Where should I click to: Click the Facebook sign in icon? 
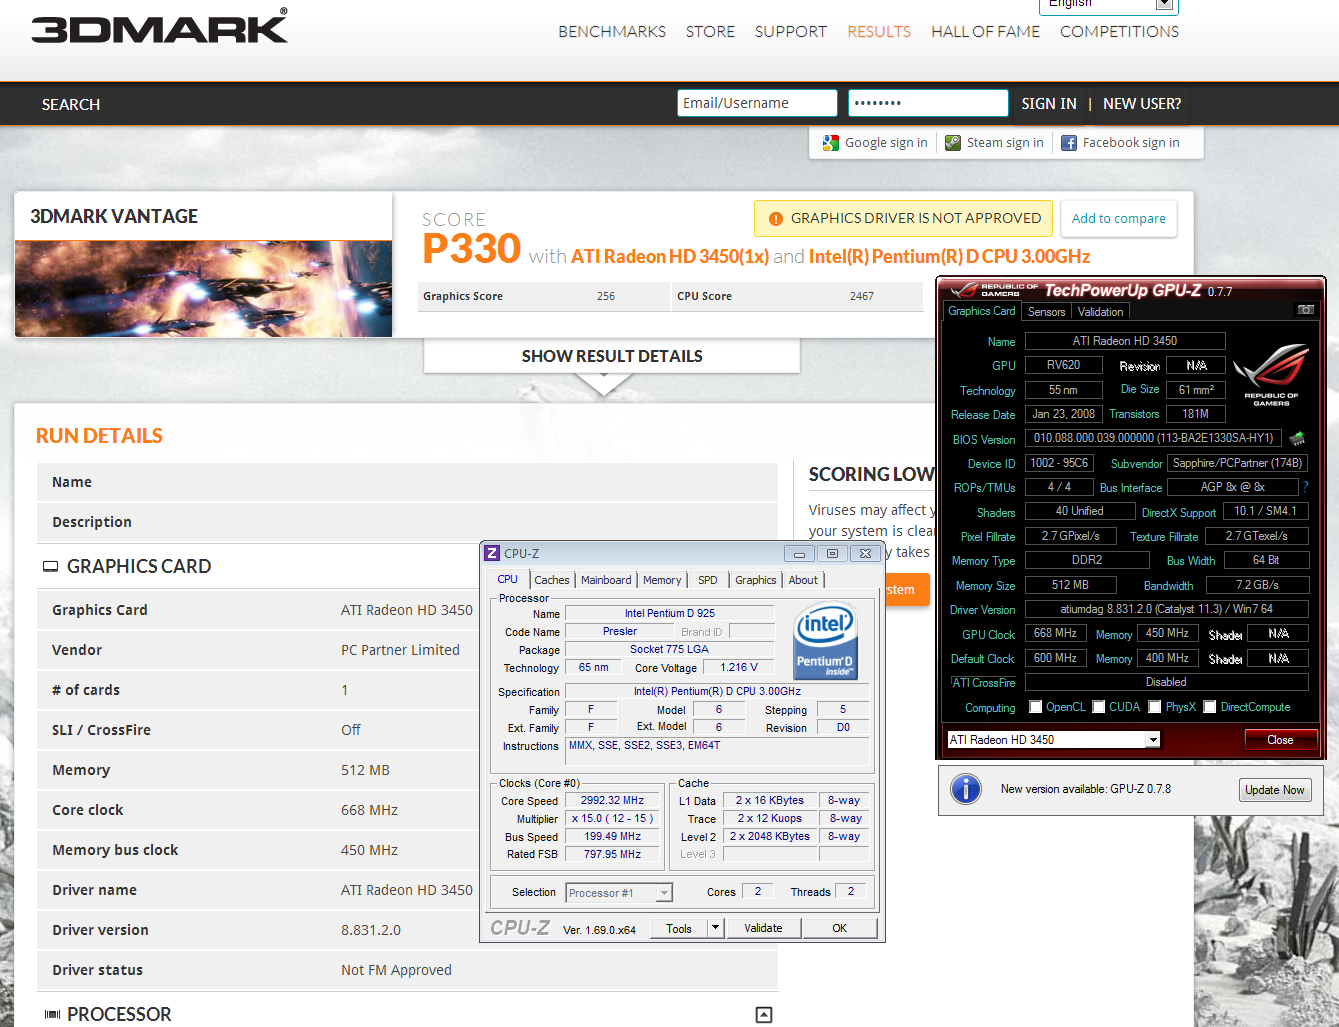click(x=1069, y=143)
